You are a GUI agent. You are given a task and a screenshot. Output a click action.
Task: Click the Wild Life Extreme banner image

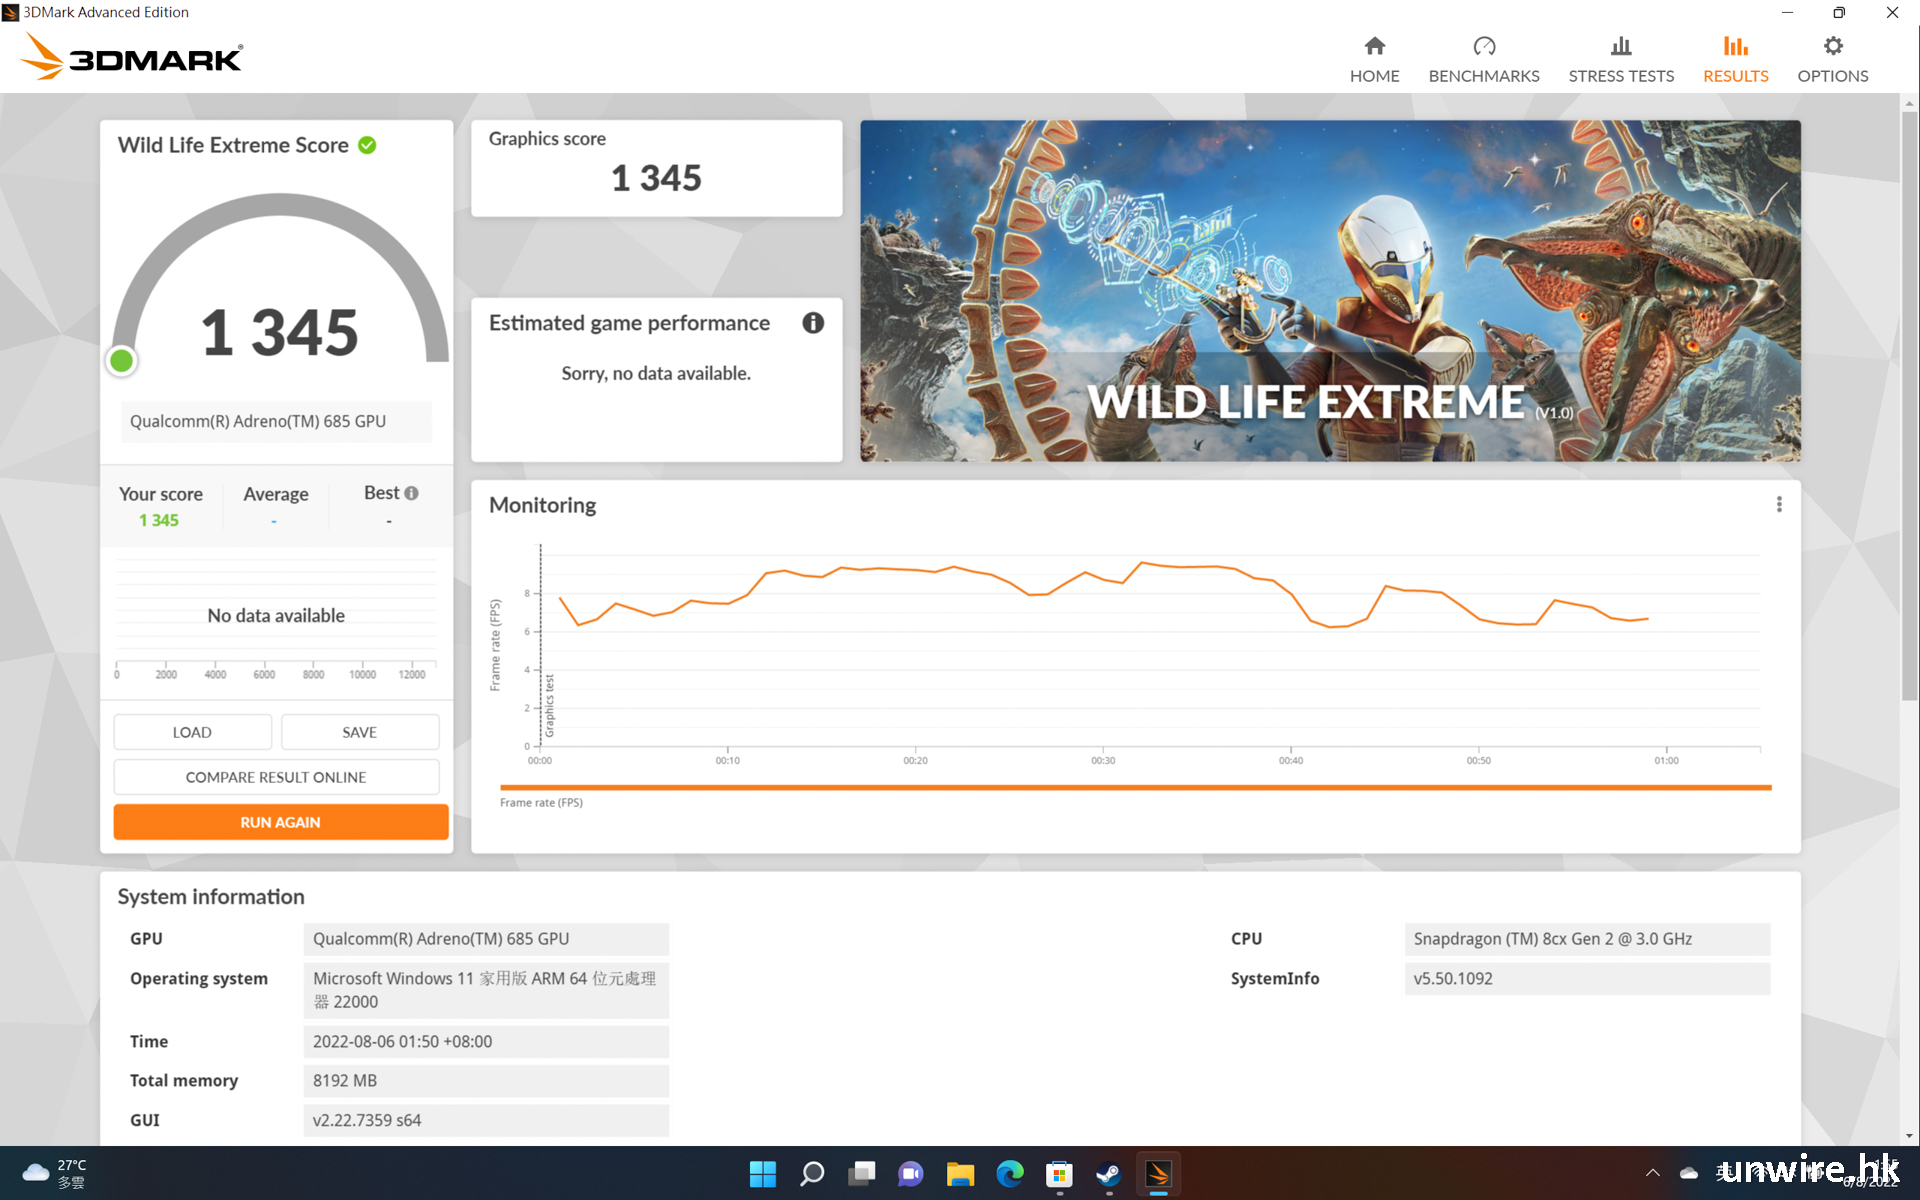[1330, 290]
